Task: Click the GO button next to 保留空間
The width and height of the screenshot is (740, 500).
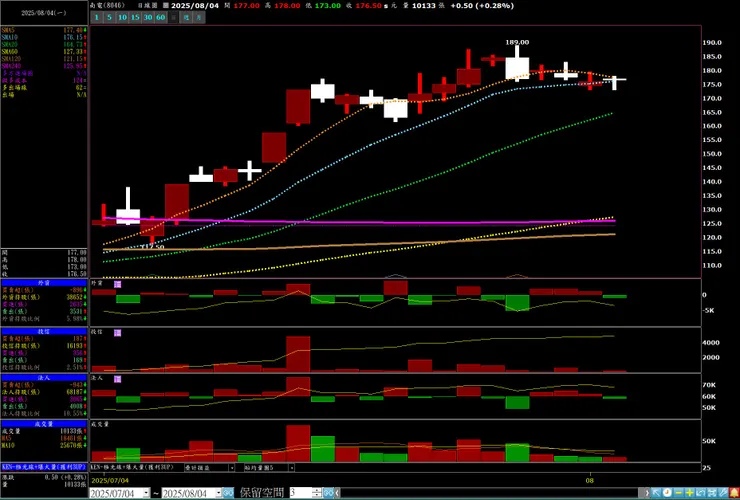Action: coord(328,493)
